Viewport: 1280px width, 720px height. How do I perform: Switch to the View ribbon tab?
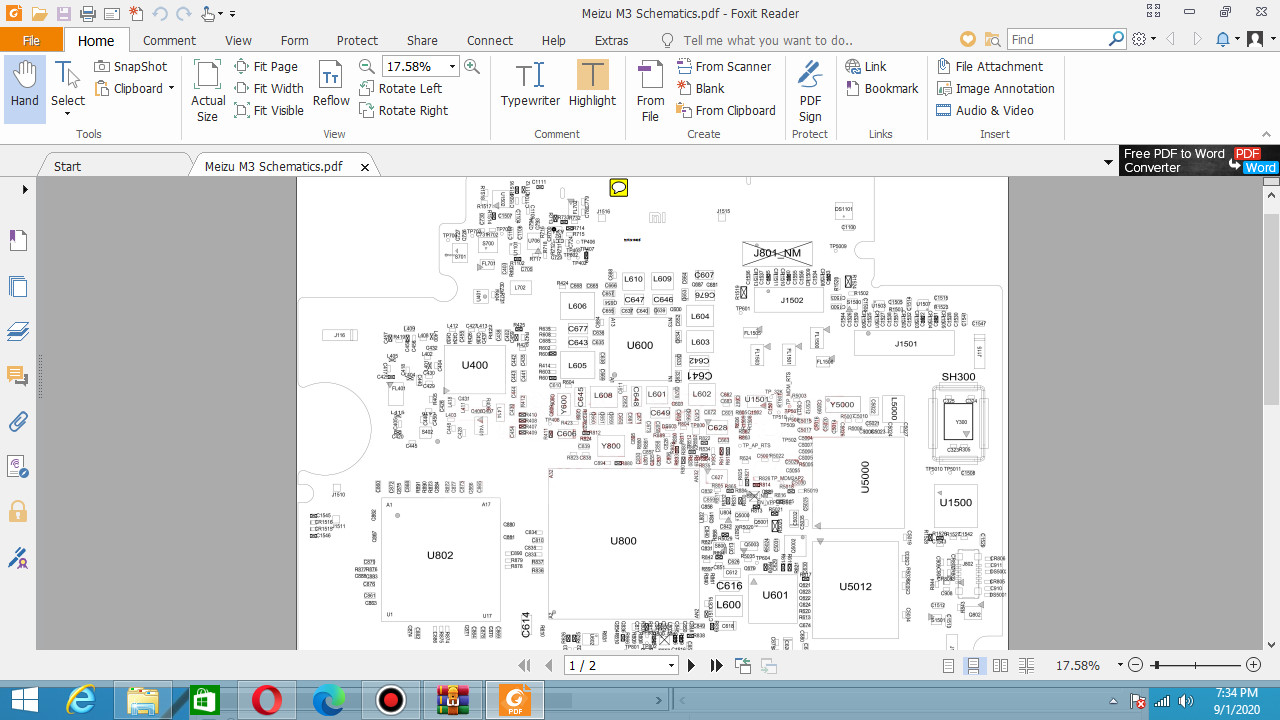[238, 40]
